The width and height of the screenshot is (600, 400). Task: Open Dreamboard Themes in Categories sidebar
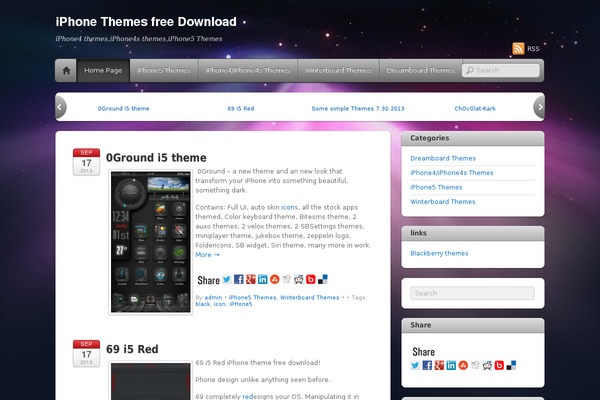point(443,158)
